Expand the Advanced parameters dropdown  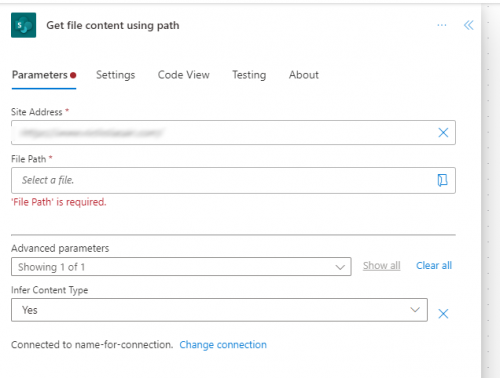point(181,267)
